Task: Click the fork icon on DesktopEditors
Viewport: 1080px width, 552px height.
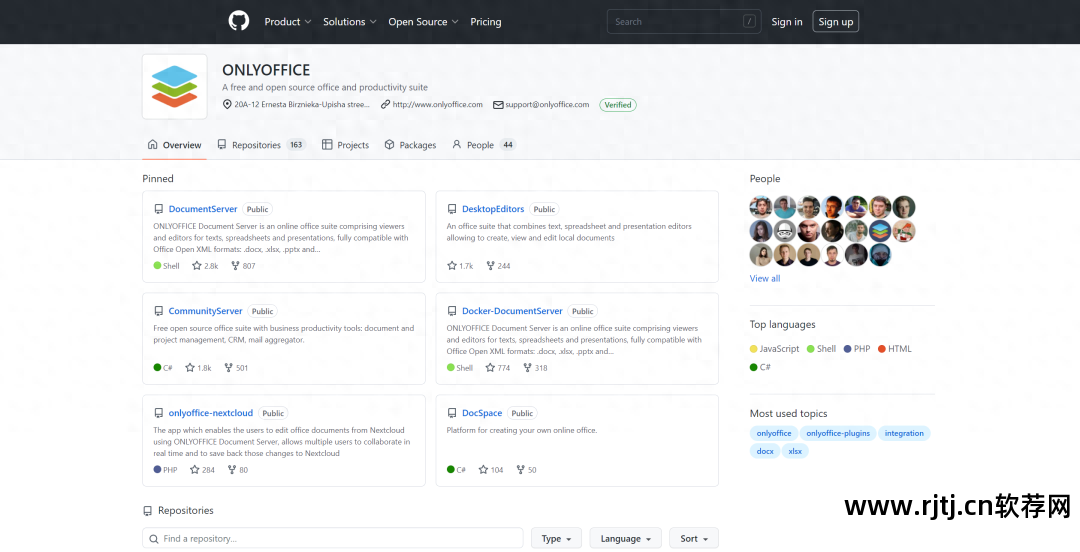Action: 490,266
